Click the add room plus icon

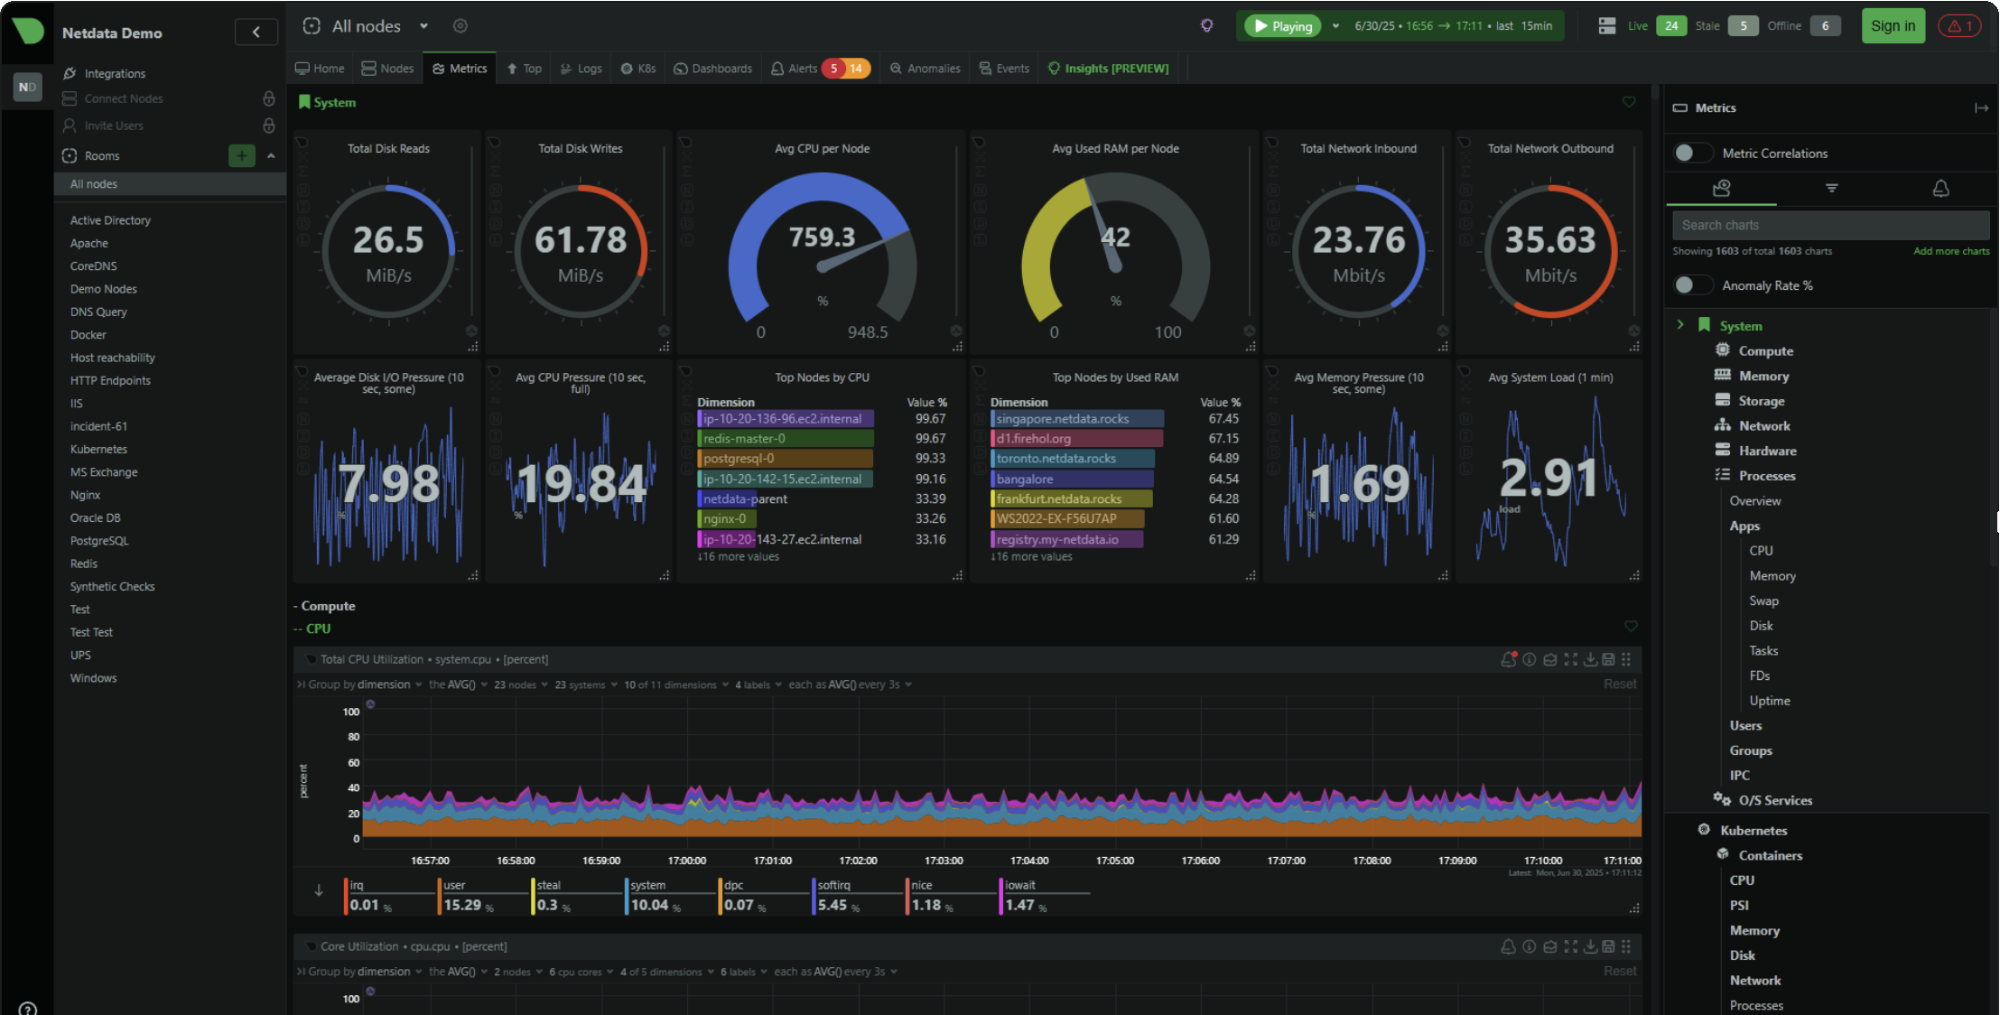click(241, 155)
